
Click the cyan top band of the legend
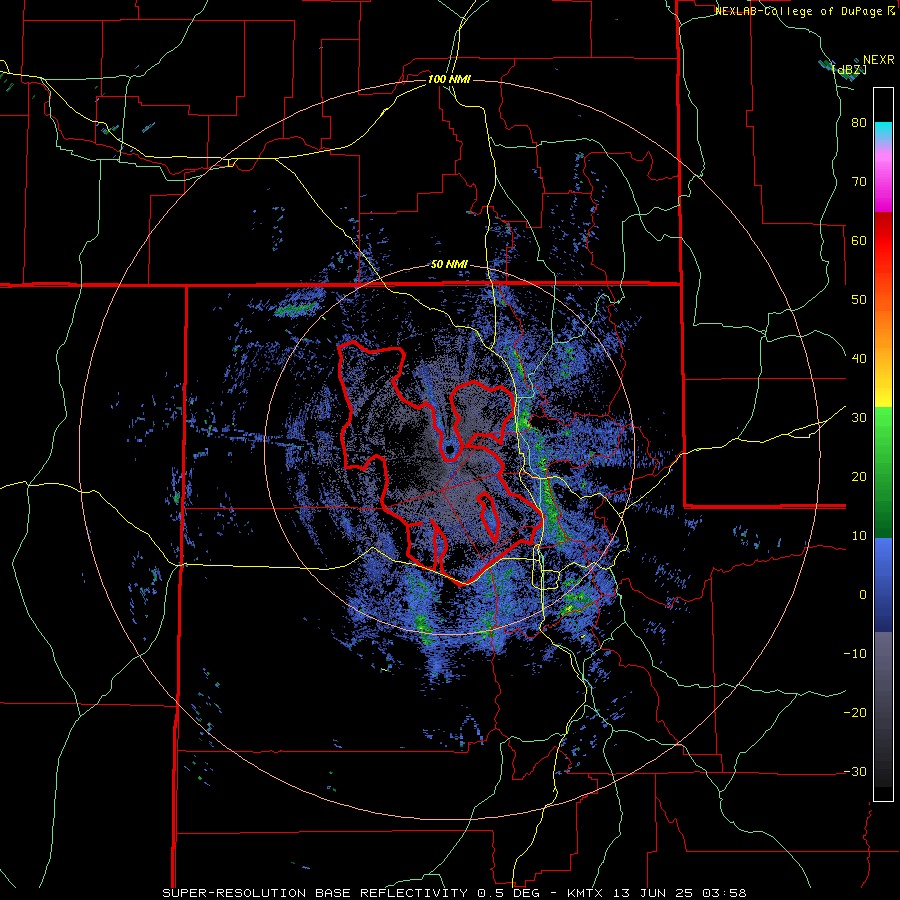point(883,129)
